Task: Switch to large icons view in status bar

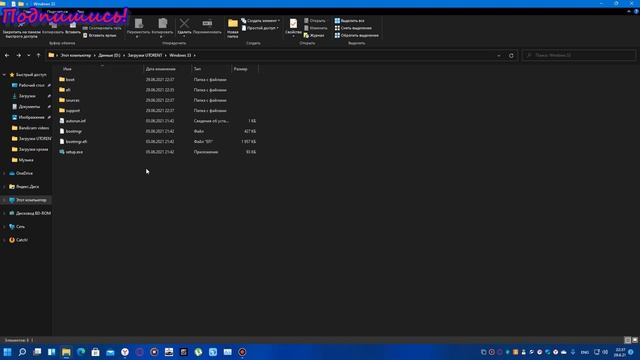Action: click(635, 340)
